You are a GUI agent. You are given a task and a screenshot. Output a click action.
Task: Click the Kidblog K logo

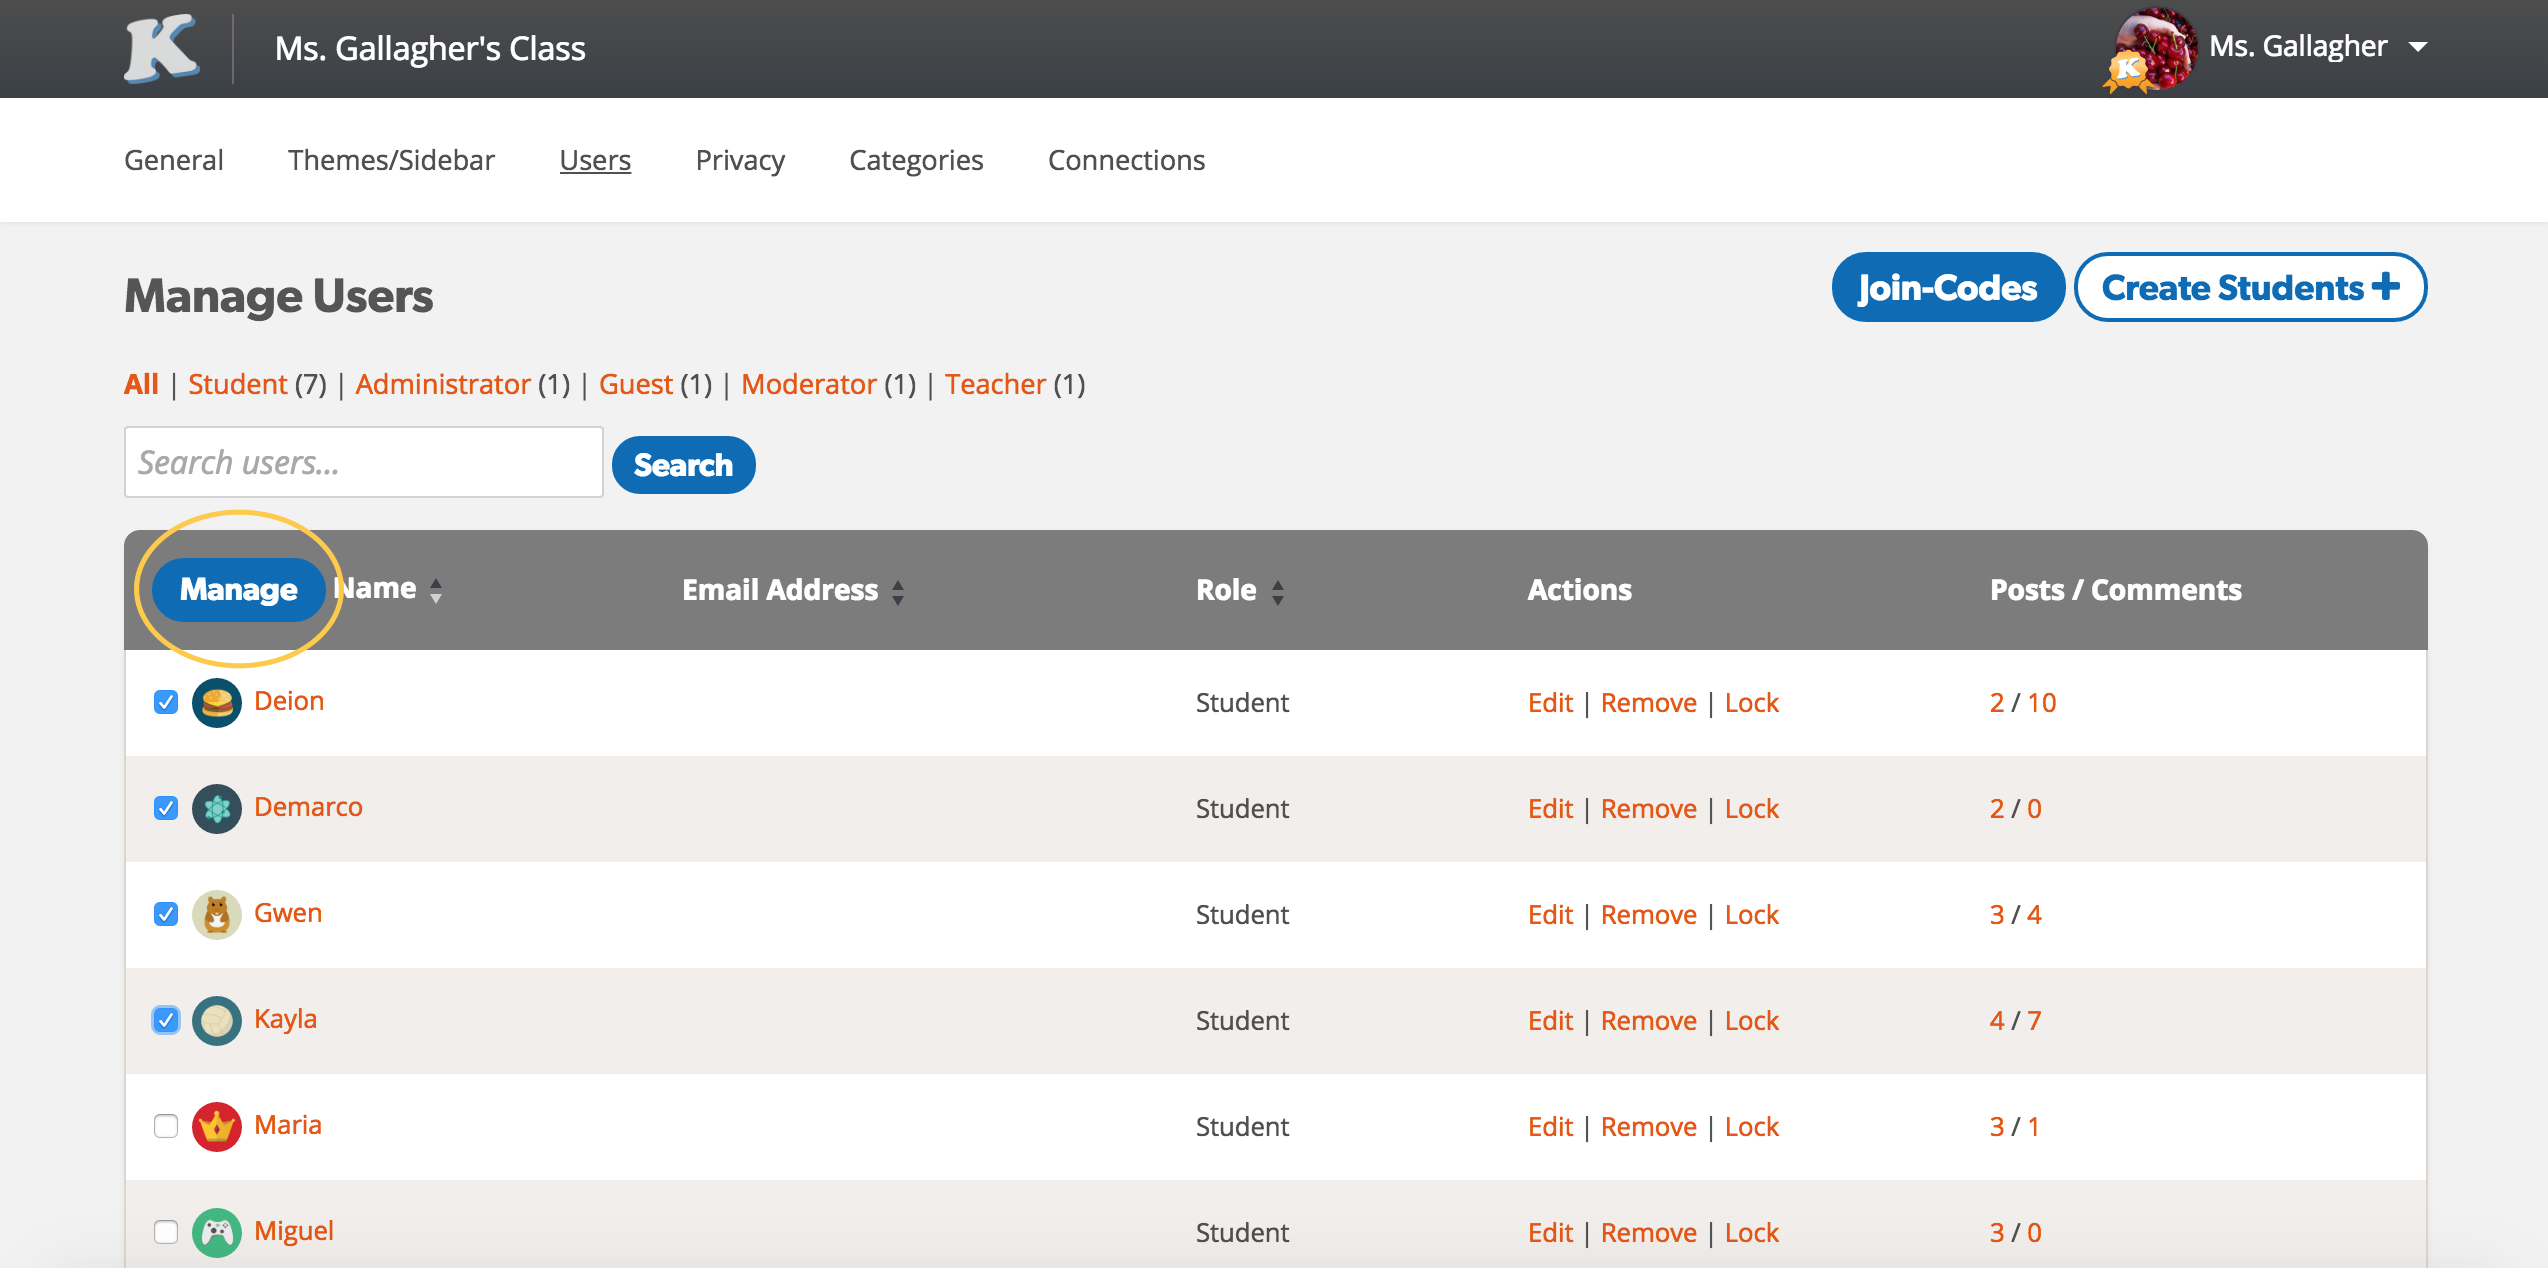click(160, 48)
